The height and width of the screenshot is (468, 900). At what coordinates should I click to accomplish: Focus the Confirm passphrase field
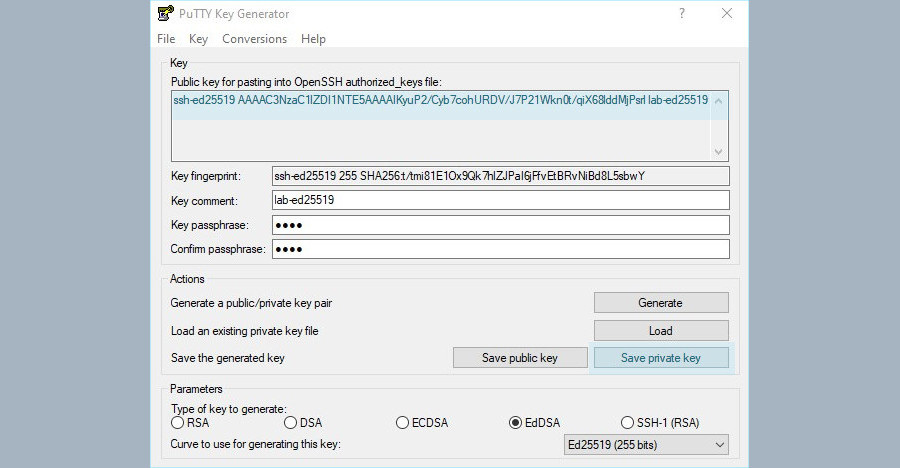(501, 249)
